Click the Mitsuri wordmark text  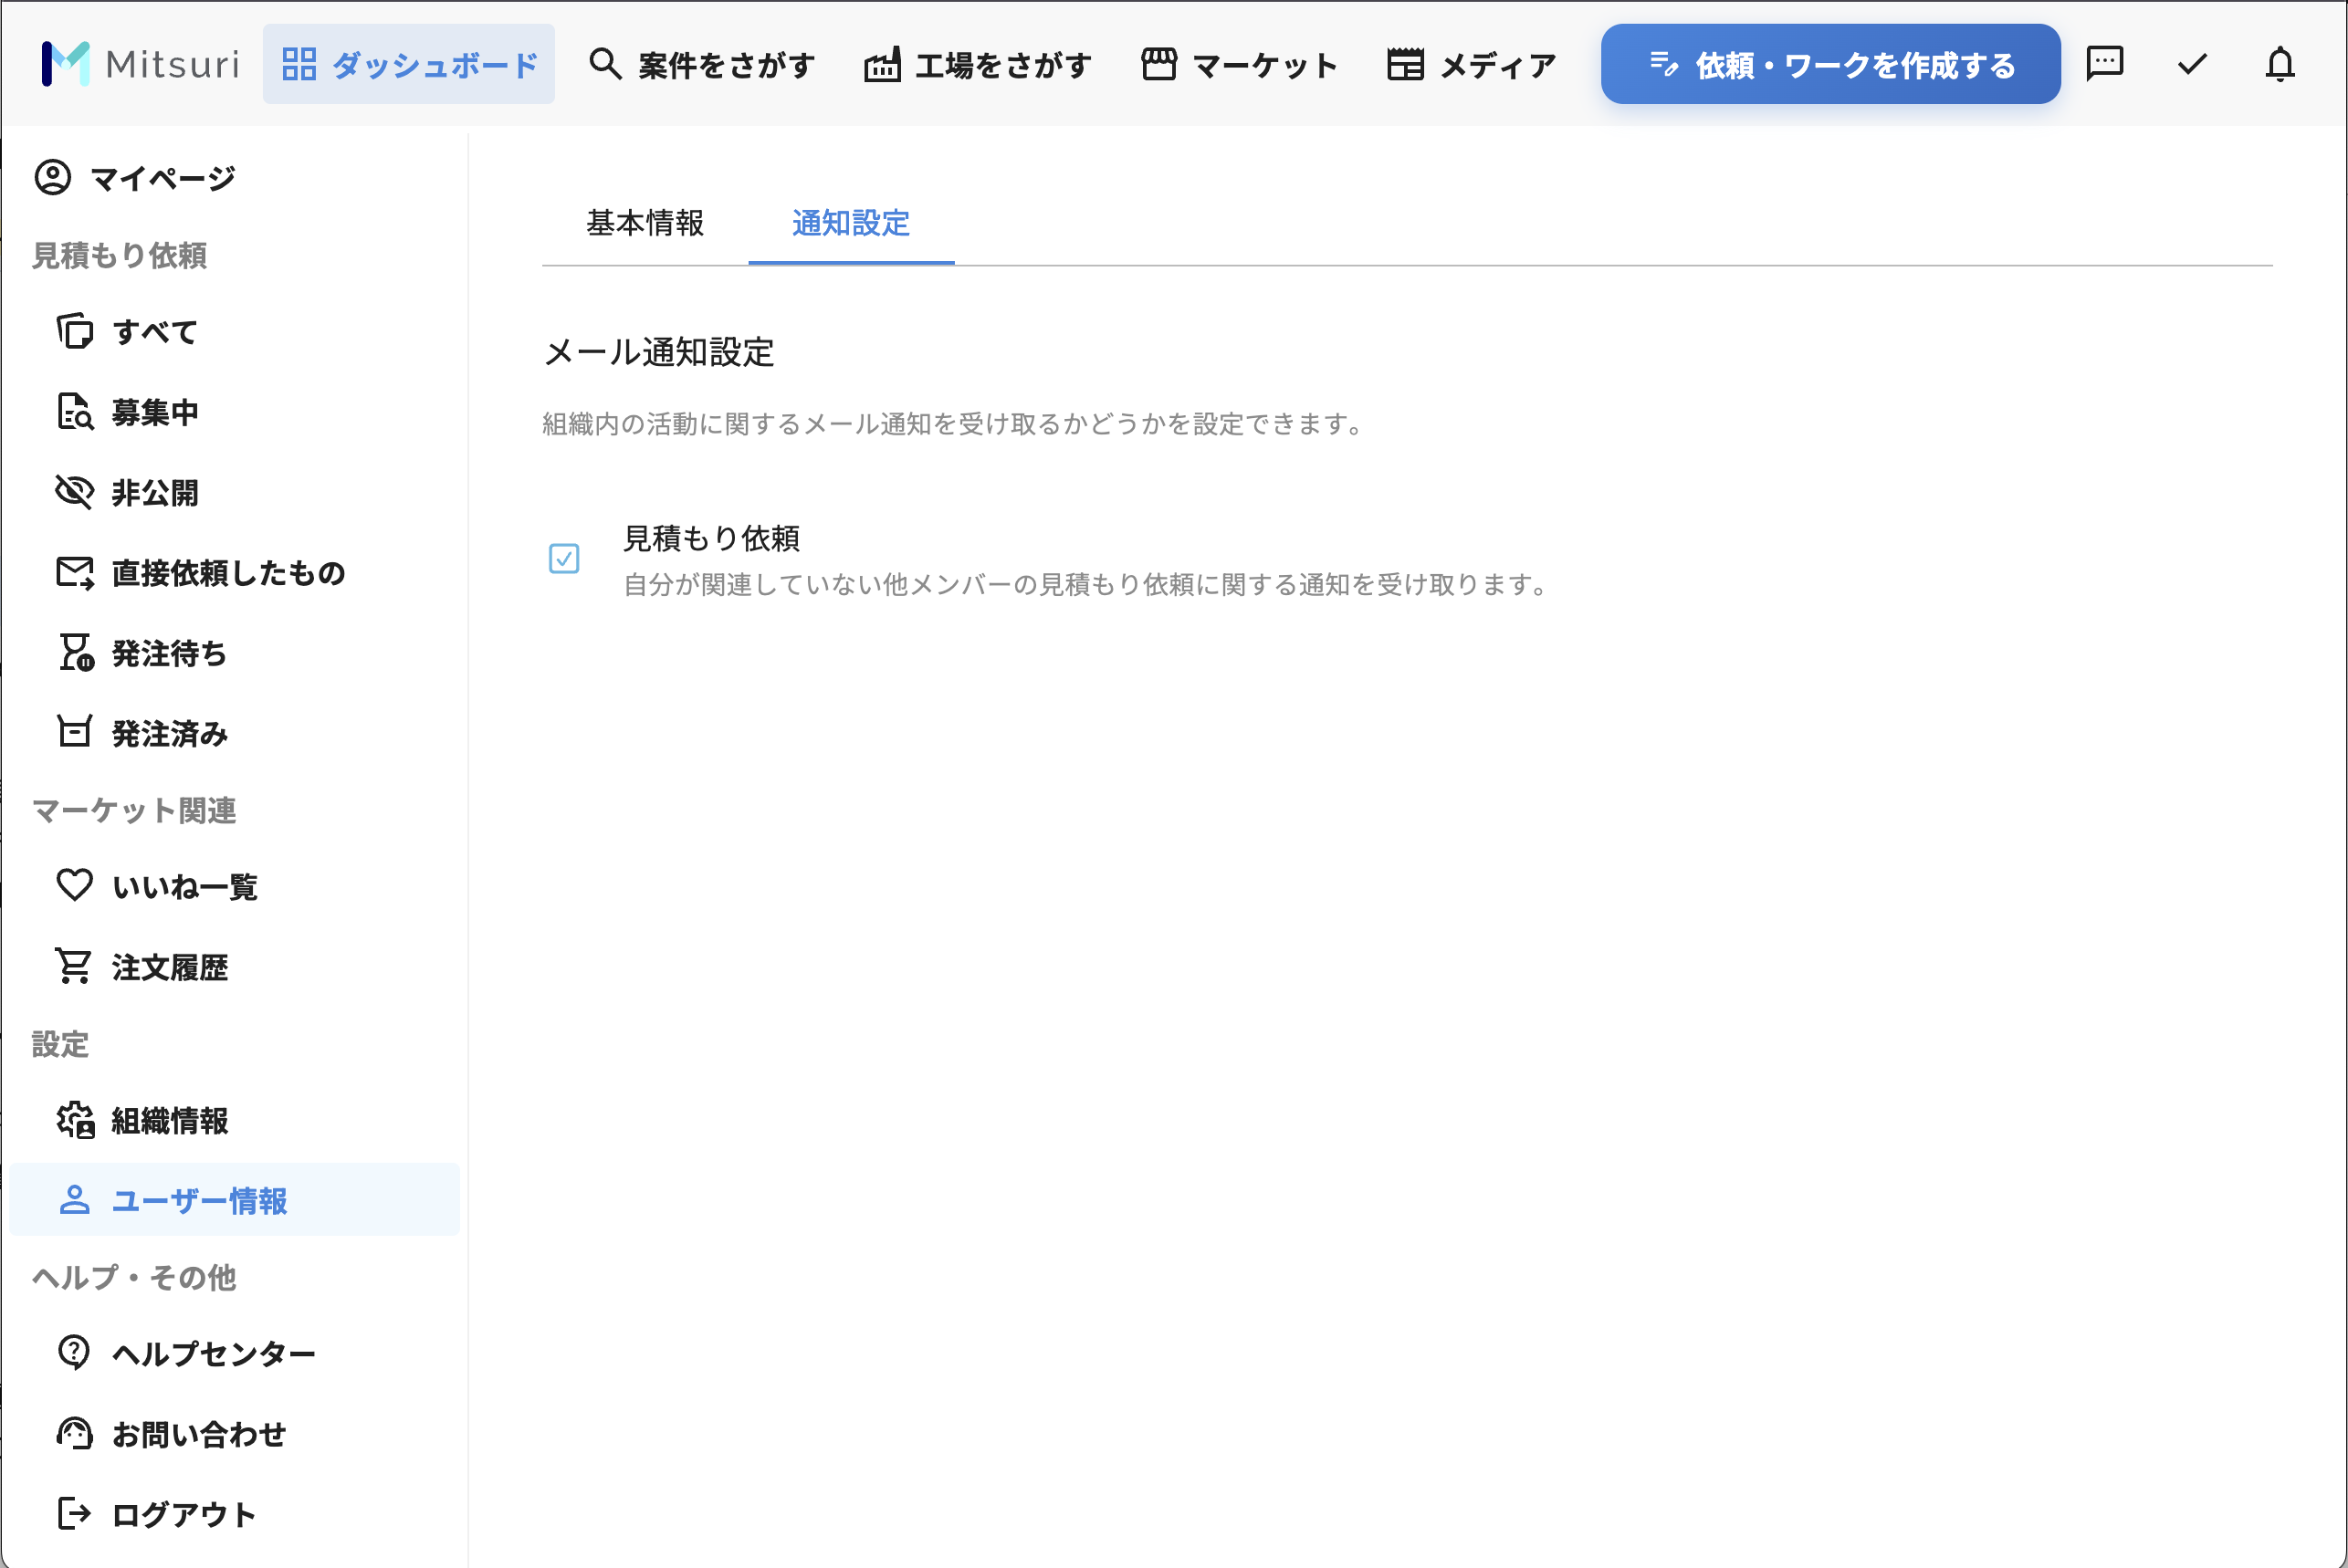[172, 64]
